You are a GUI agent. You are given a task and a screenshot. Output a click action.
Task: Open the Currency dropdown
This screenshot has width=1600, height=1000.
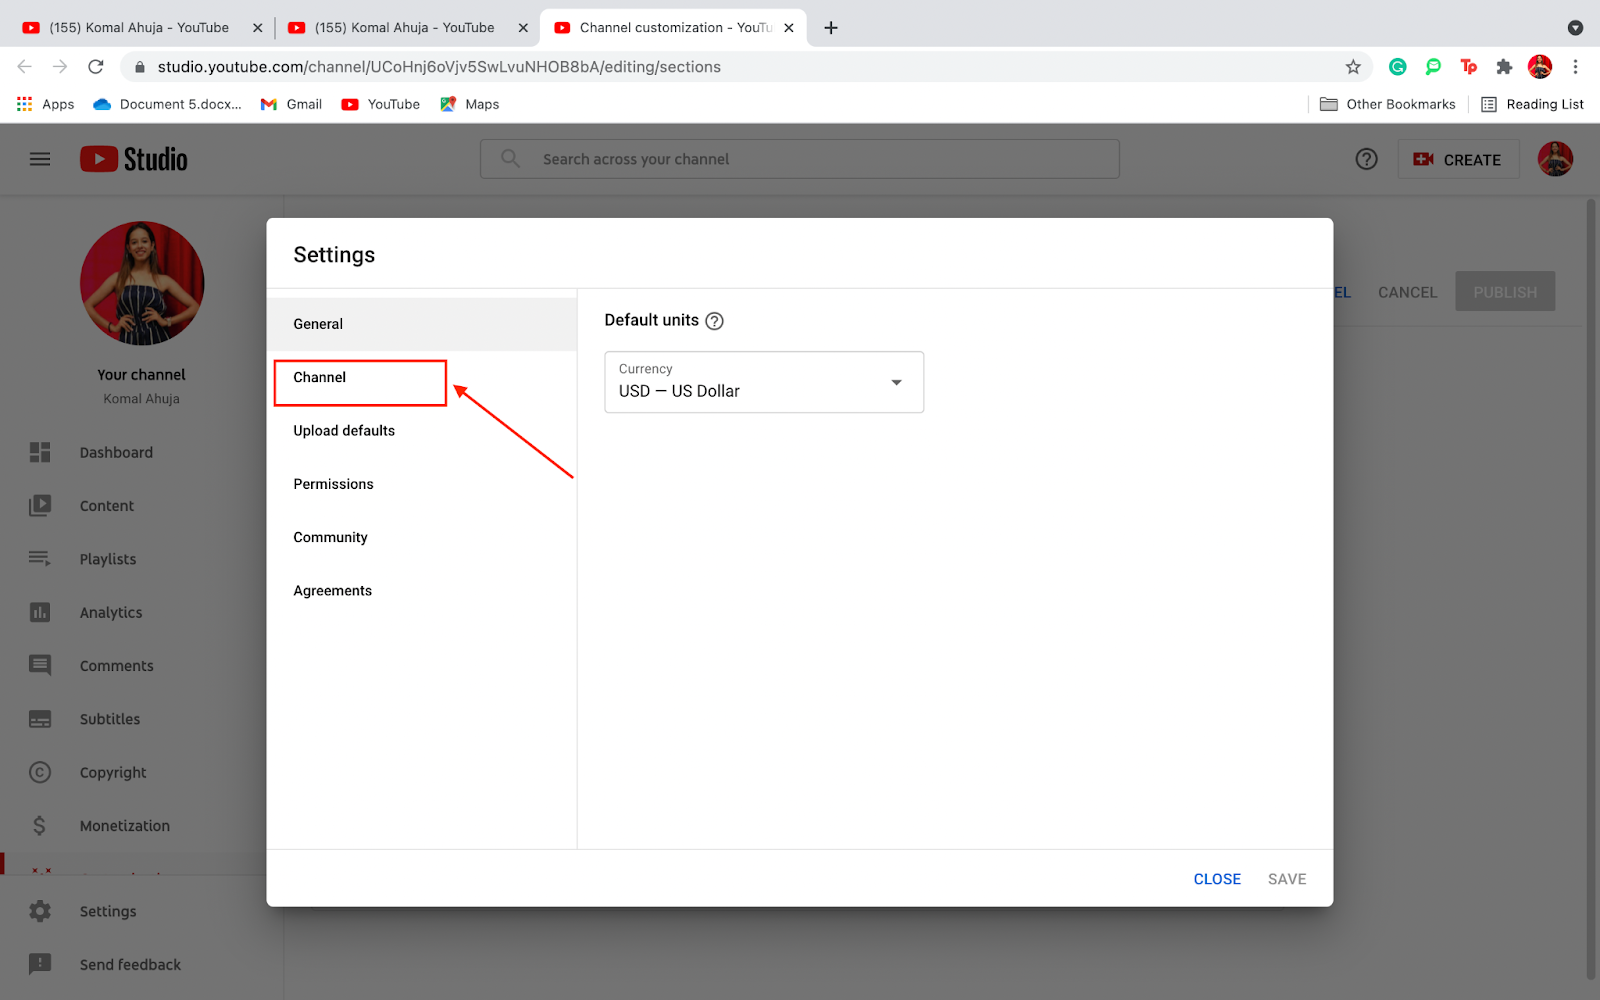[764, 382]
